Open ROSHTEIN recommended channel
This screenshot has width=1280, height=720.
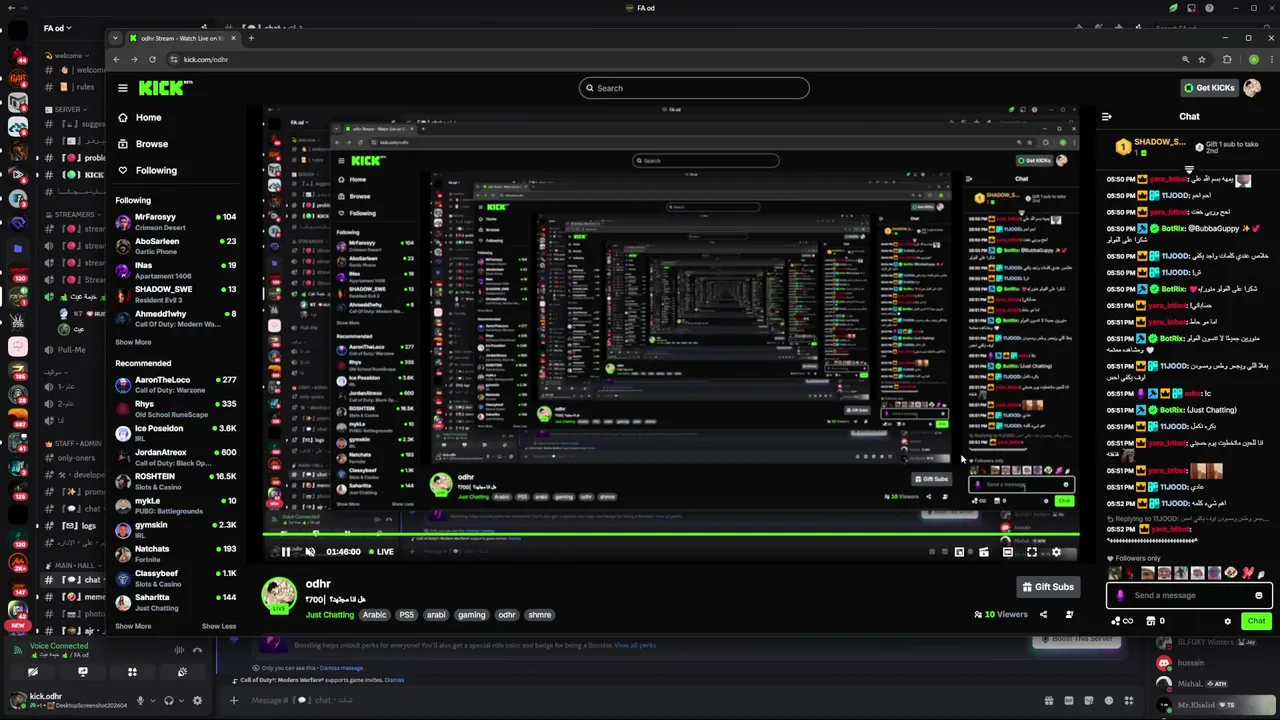[175, 481]
